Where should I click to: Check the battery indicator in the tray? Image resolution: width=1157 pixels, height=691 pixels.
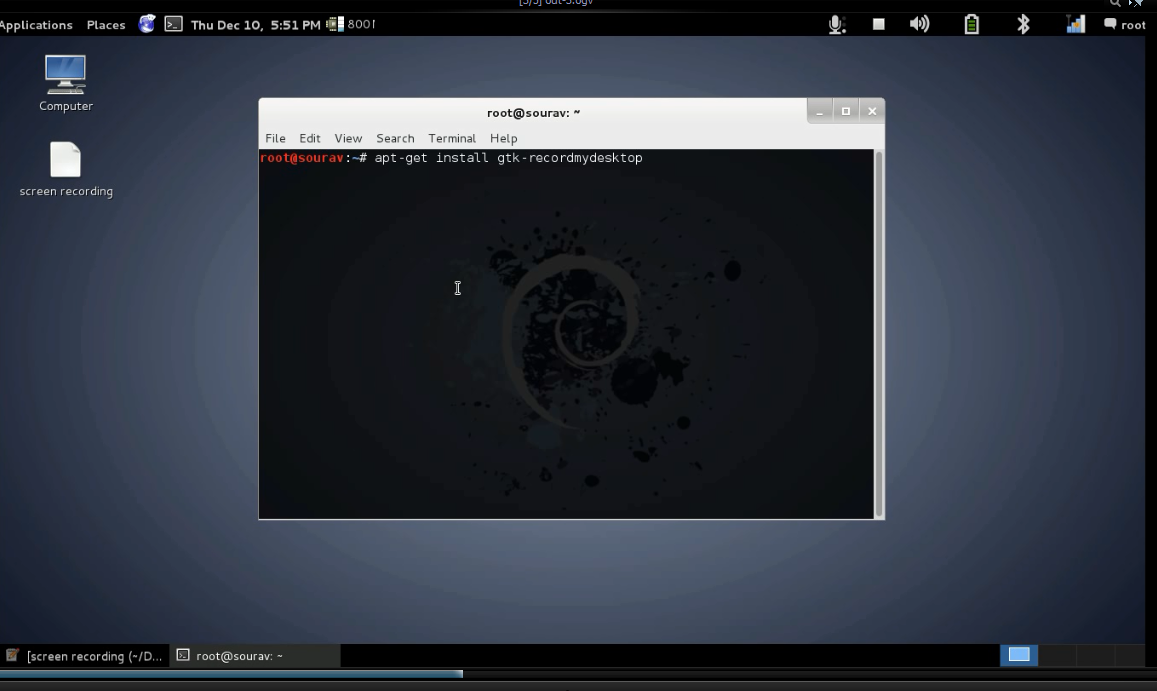(970, 23)
